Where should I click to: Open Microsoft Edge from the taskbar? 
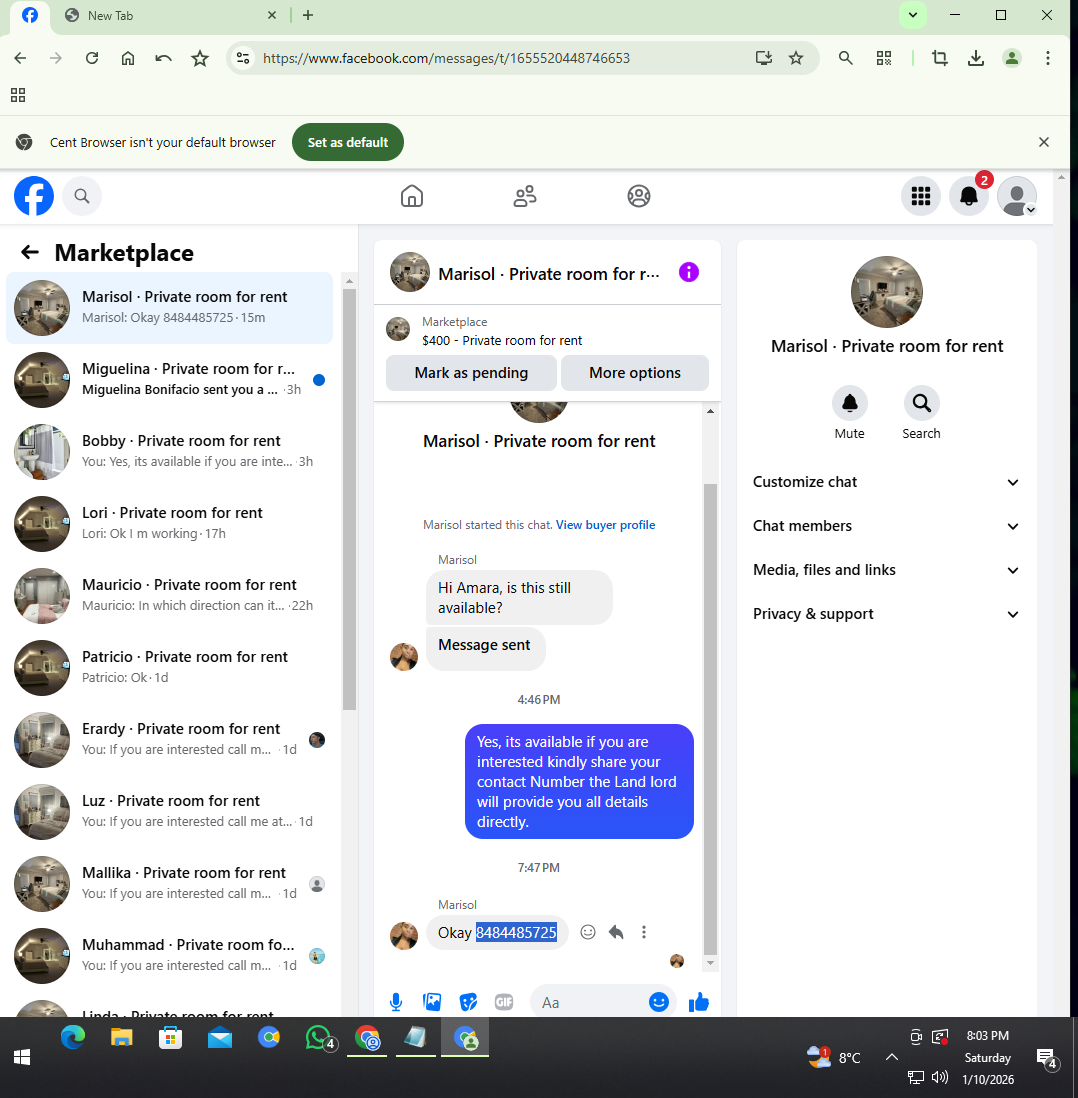(72, 1038)
